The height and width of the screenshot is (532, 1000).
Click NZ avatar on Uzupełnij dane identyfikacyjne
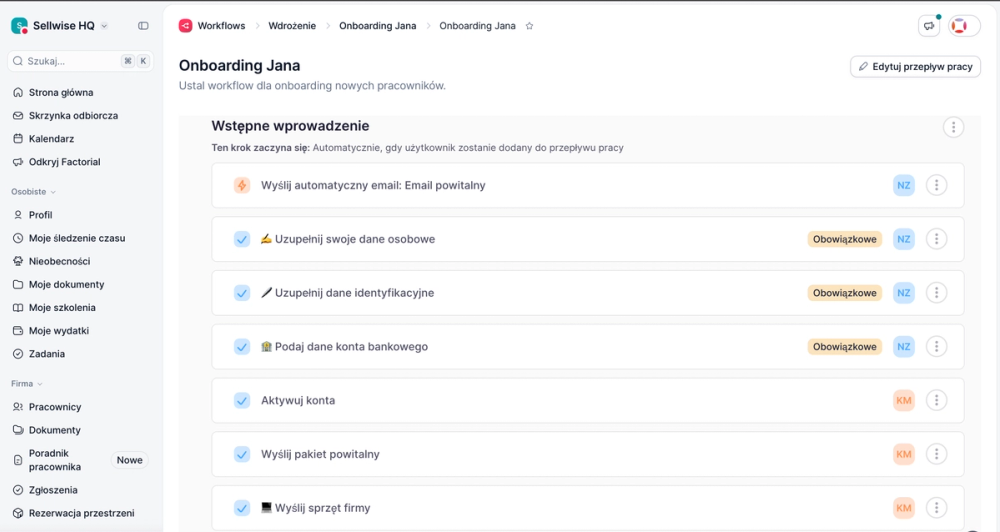[904, 293]
